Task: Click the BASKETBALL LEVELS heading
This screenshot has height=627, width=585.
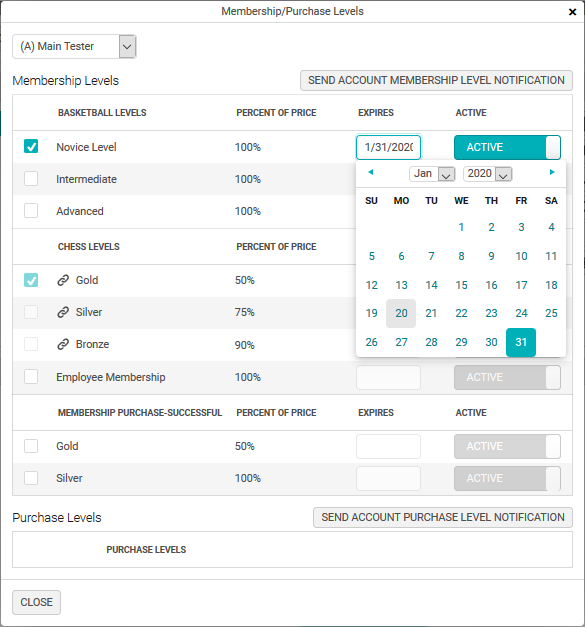Action: pyautogui.click(x=102, y=113)
